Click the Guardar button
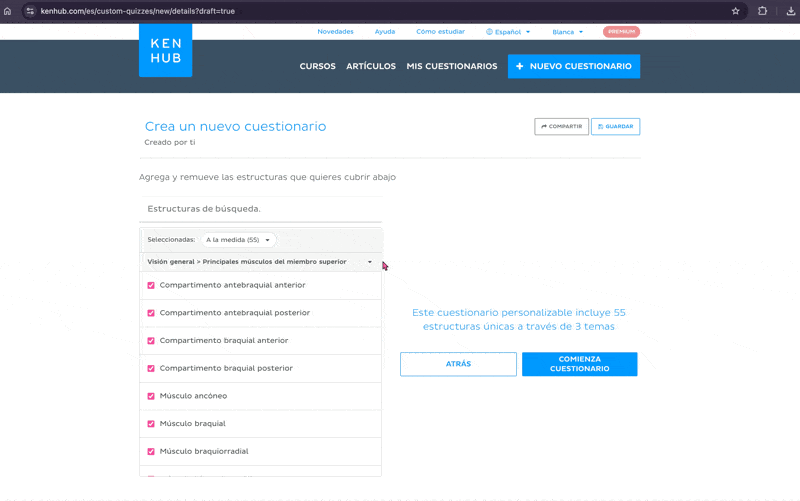Image resolution: width=800 pixels, height=501 pixels. 615,126
